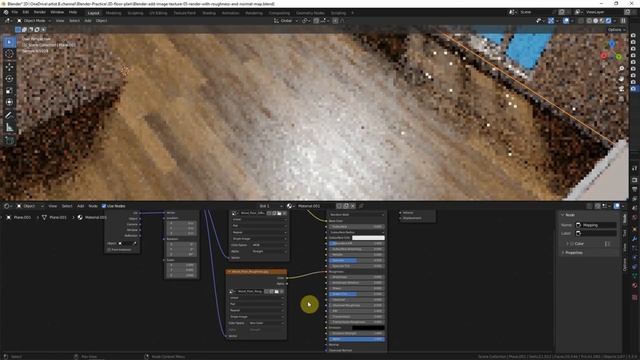
Task: Open the Tool tab in node sidebar
Action: [x=625, y=233]
